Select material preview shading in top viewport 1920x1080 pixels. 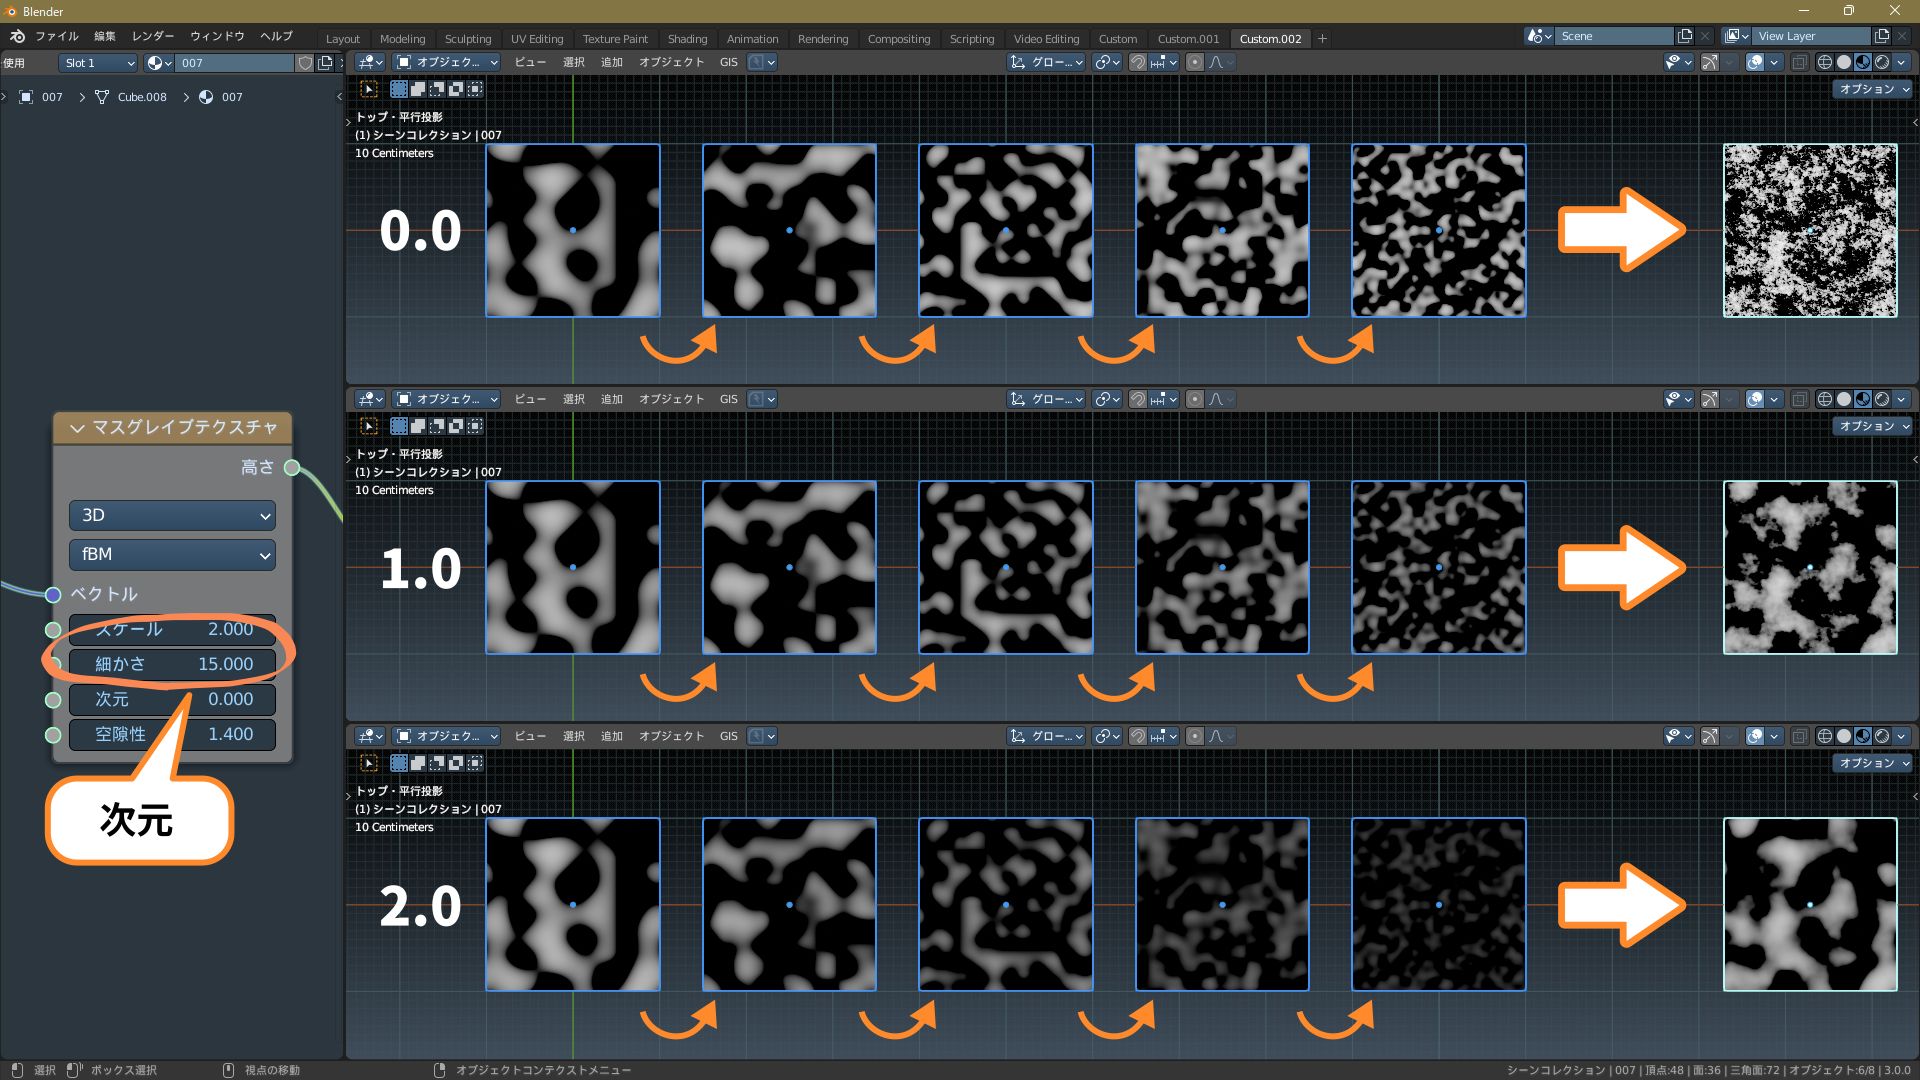coord(1863,62)
